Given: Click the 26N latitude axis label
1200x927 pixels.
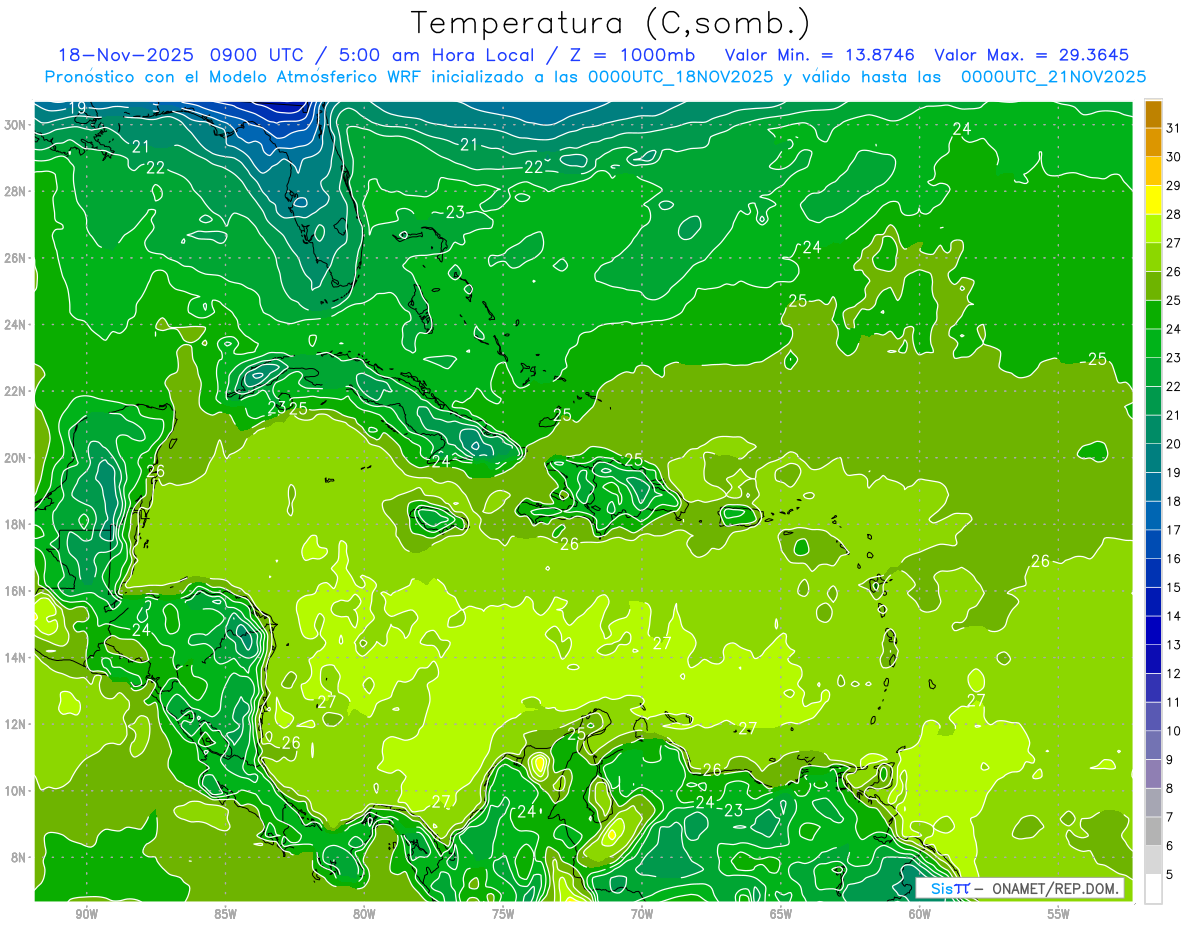Looking at the screenshot, I should coord(16,258).
